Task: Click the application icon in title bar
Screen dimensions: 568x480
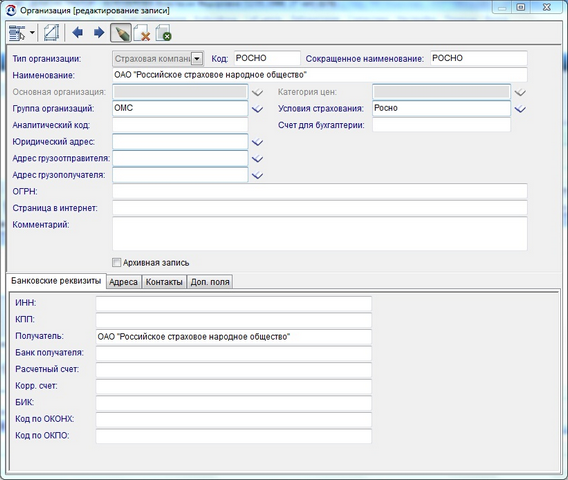Action: coord(11,11)
